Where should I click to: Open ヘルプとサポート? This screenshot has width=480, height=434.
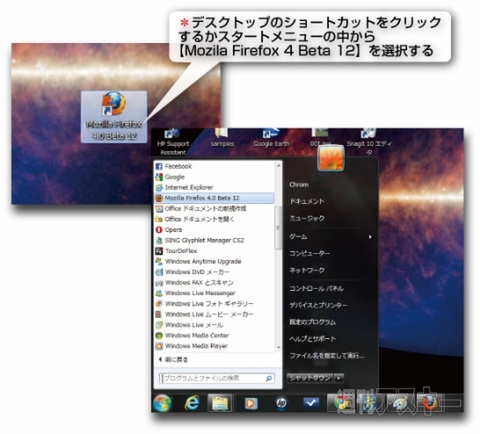coord(313,339)
